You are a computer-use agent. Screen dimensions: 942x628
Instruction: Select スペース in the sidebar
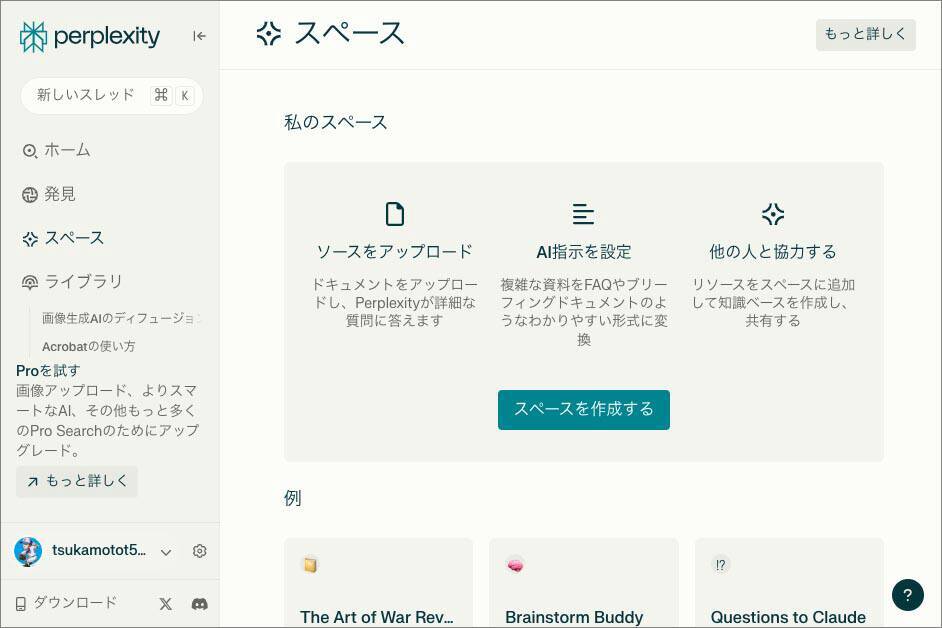tap(73, 238)
